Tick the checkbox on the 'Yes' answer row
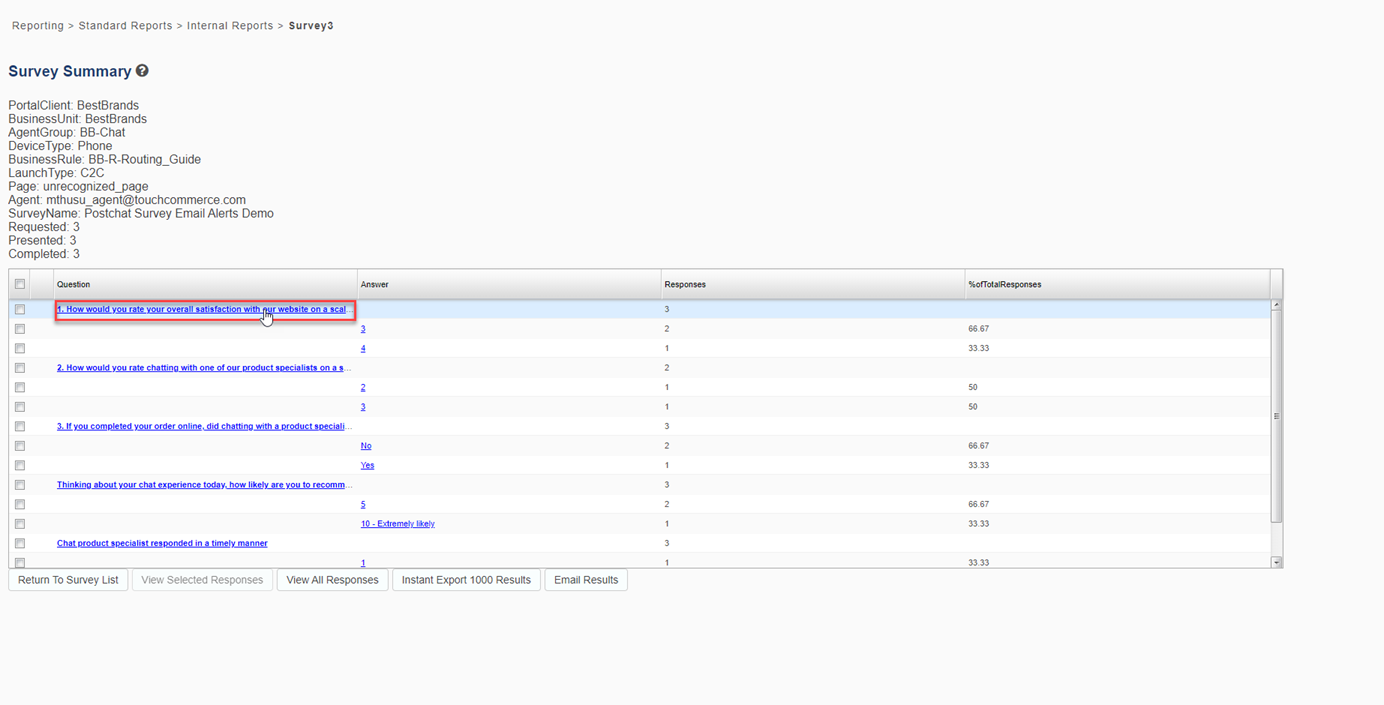The height and width of the screenshot is (705, 1384). pyautogui.click(x=20, y=466)
